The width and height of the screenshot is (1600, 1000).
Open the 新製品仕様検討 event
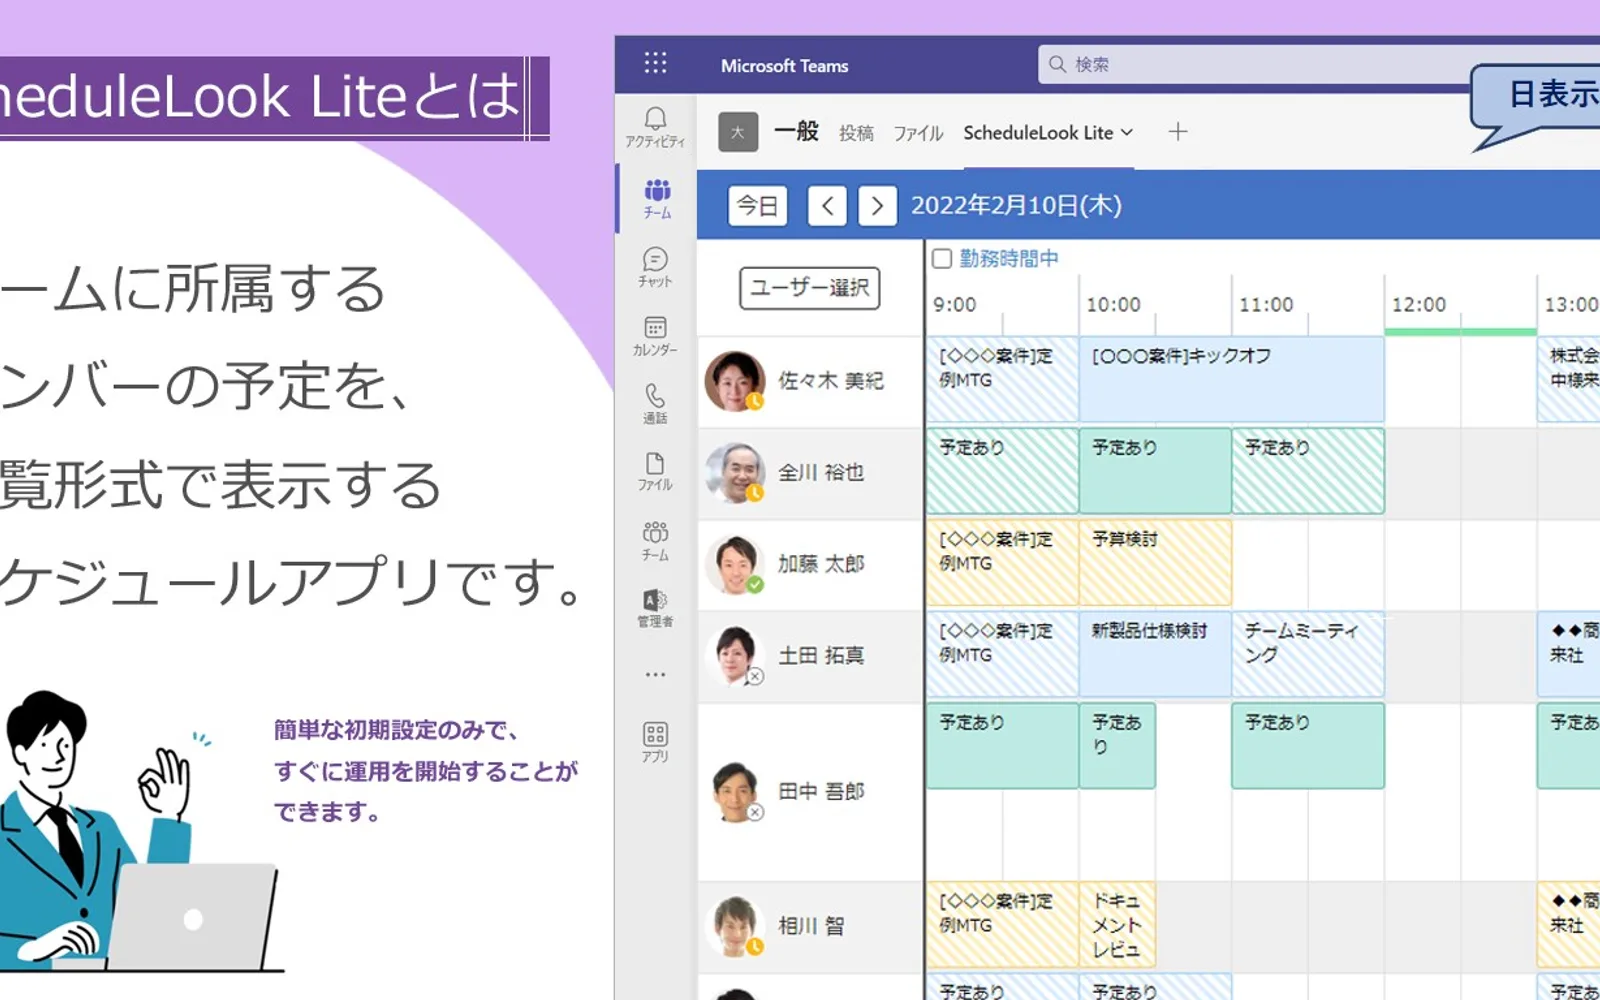click(1155, 654)
